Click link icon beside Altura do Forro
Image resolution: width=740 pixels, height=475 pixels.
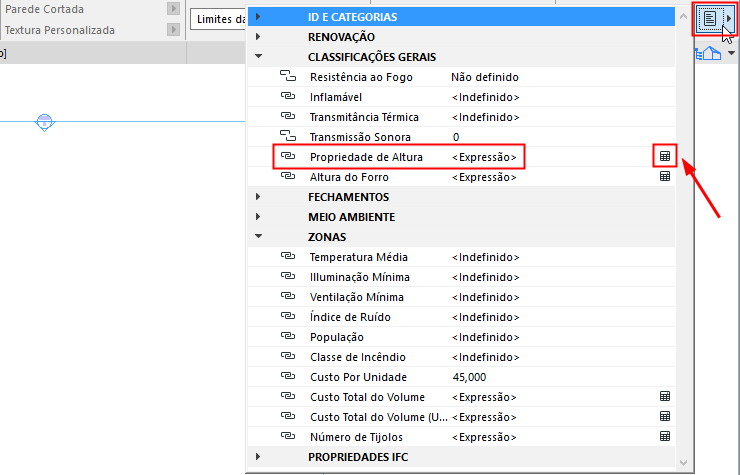point(288,176)
